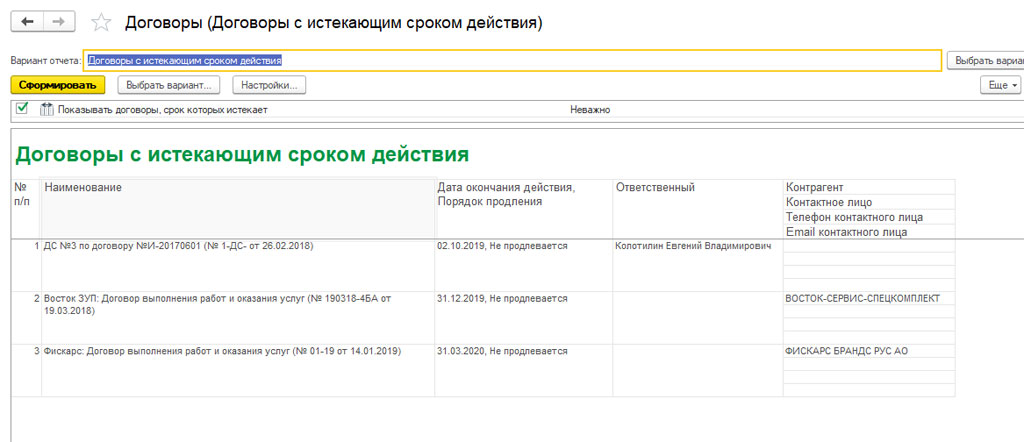The height and width of the screenshot is (442, 1024).
Task: Toggle the "Показывать договоры, срок которых истекает" checkbox
Action: 22,109
